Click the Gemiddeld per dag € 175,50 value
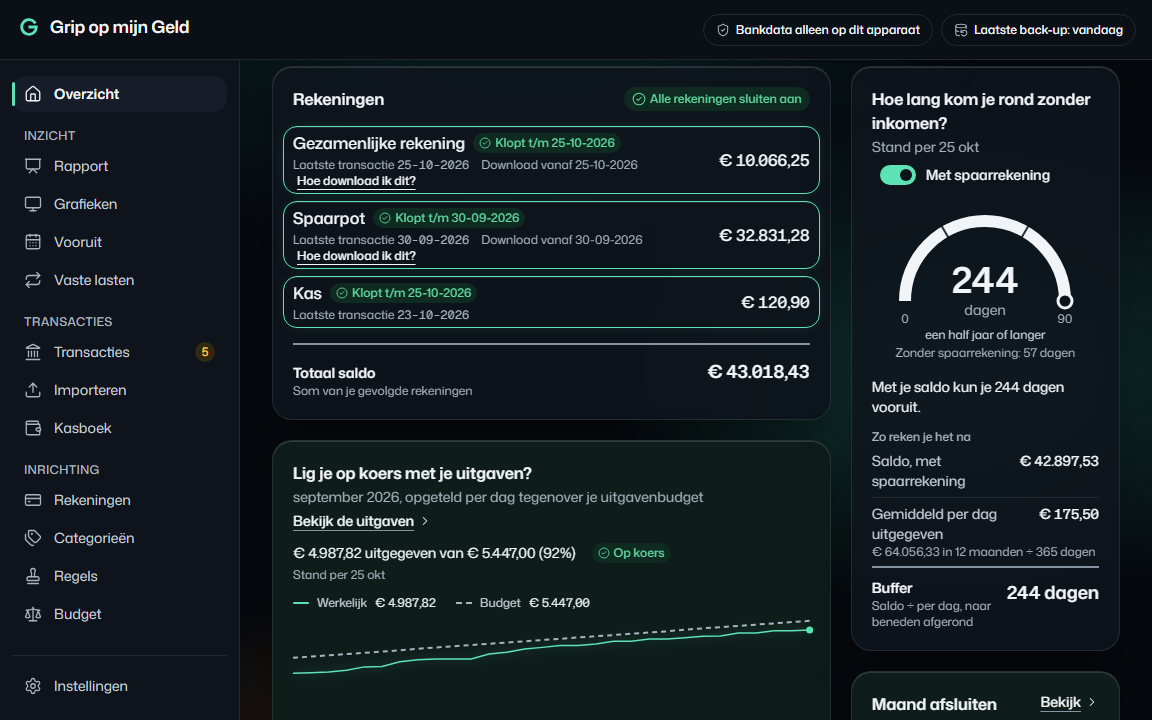This screenshot has height=720, width=1152. [1069, 514]
